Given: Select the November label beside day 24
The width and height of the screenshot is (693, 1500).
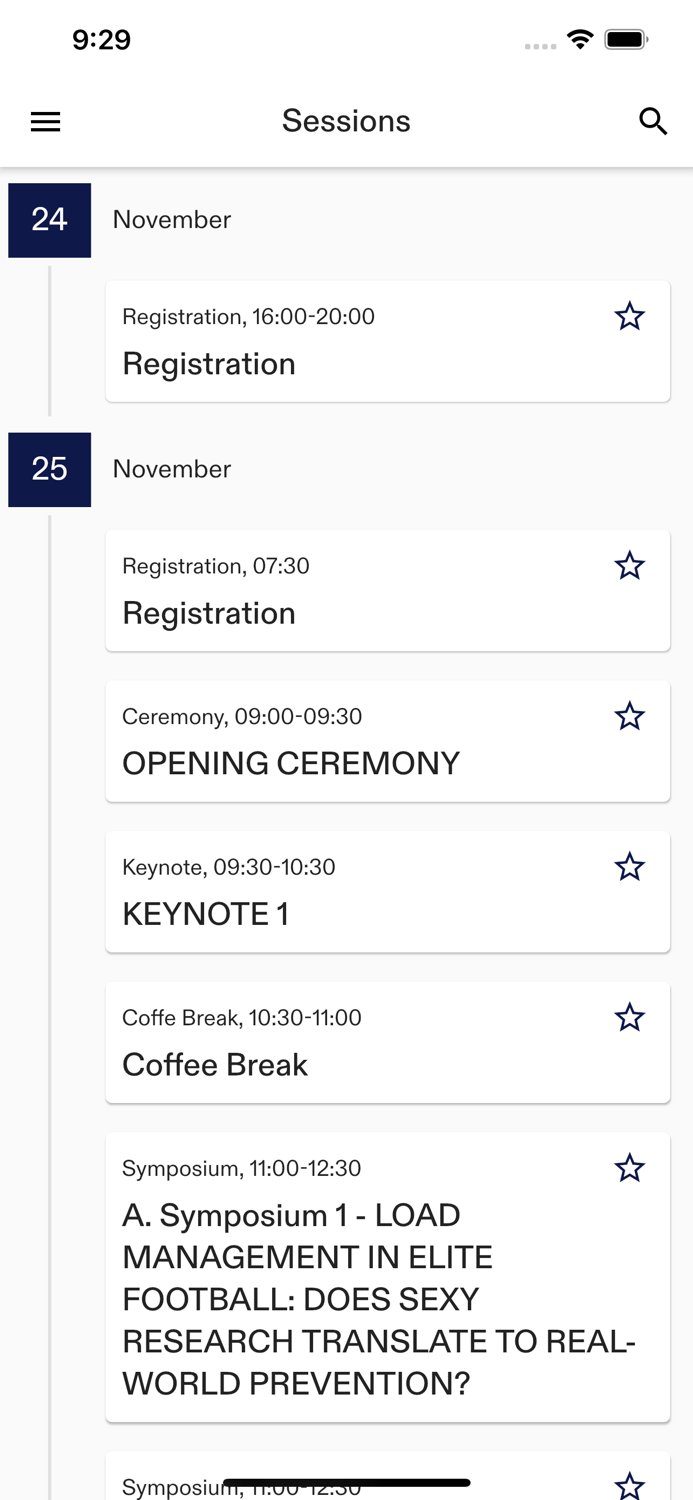Looking at the screenshot, I should click(171, 220).
